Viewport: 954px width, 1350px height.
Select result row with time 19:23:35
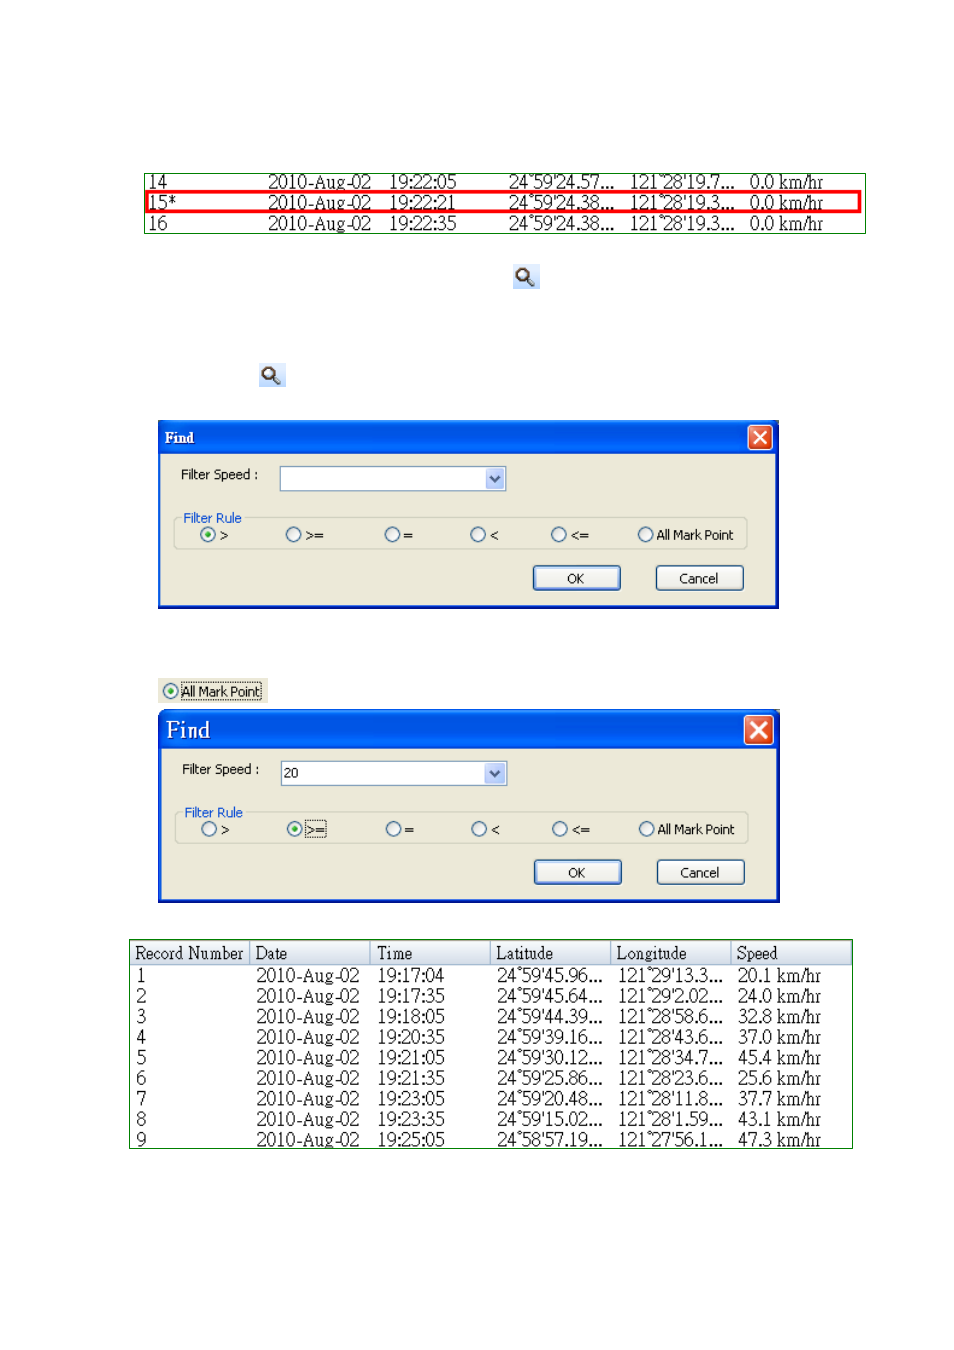point(490,1119)
